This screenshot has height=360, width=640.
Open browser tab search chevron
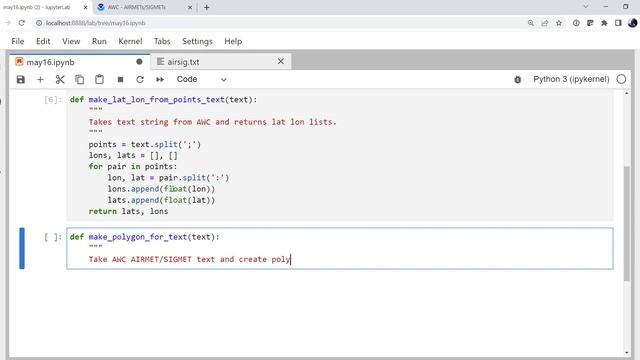(586, 7)
